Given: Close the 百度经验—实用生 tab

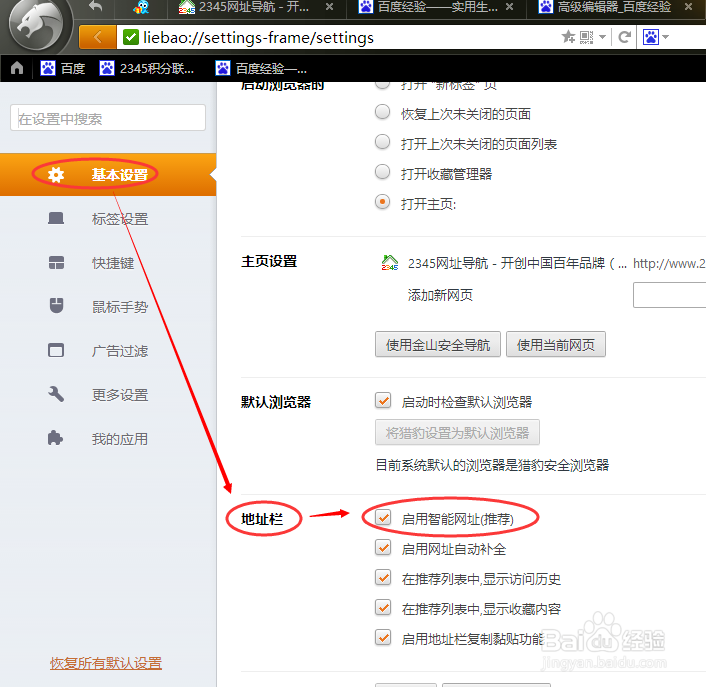Looking at the screenshot, I should pyautogui.click(x=509, y=7).
